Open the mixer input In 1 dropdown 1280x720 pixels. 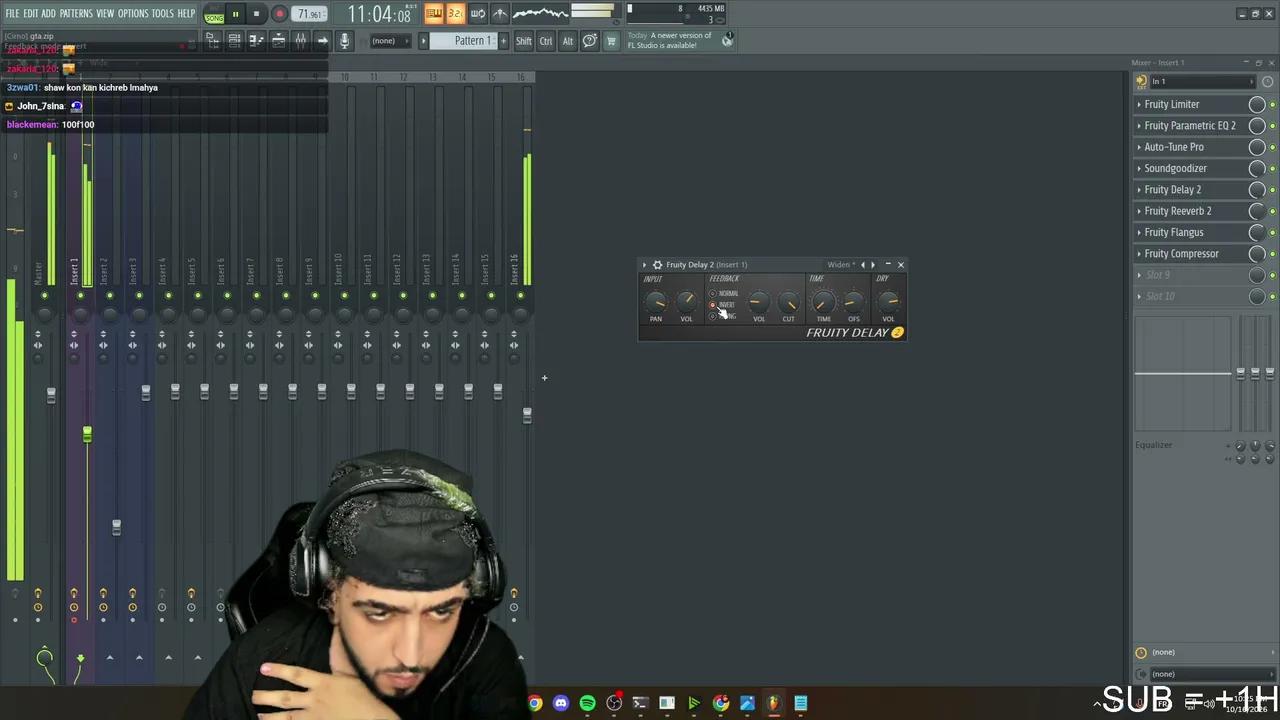coord(1202,82)
